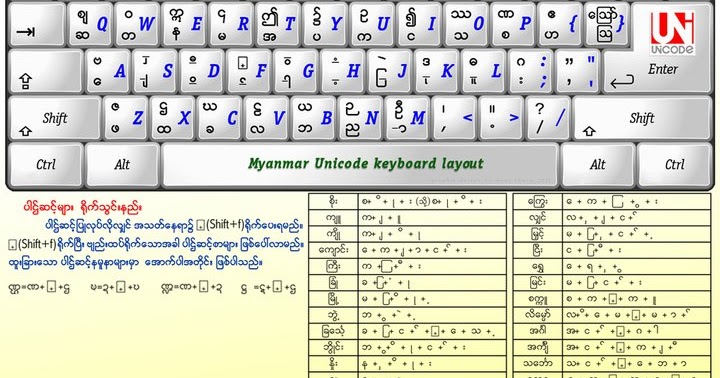Click the Tab key with arrow symbol
The width and height of the screenshot is (720, 378).
click(x=37, y=24)
